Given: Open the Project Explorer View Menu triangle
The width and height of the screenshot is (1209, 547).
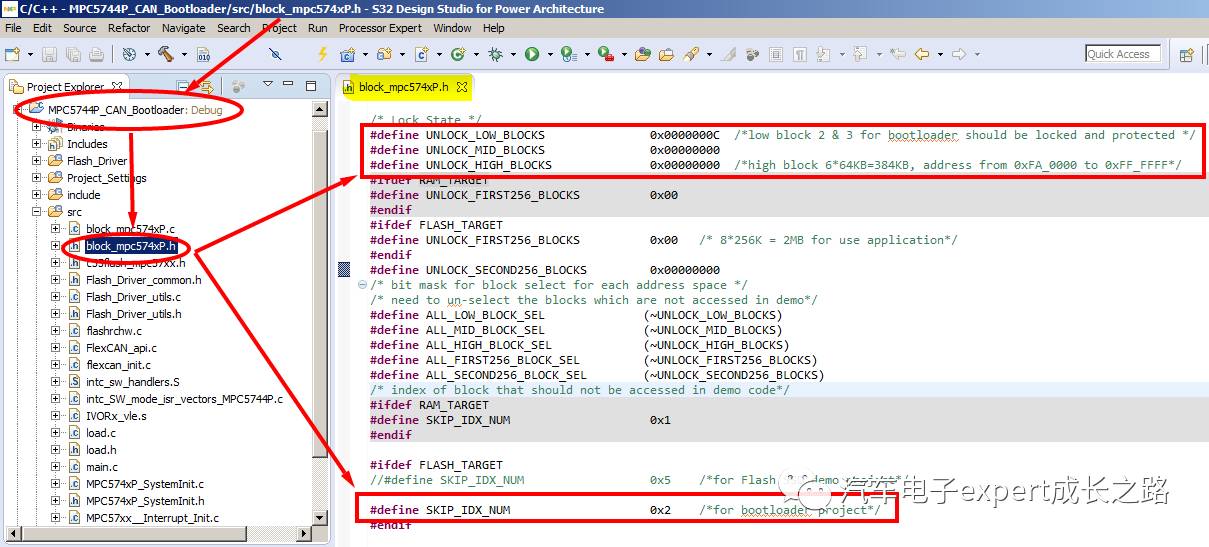Looking at the screenshot, I should (x=268, y=85).
